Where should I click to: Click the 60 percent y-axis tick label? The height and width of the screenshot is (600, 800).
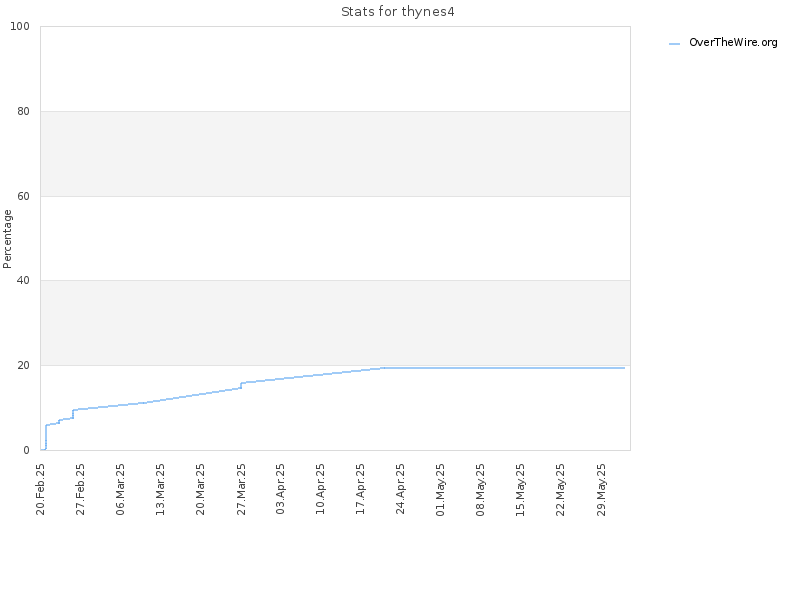point(23,196)
